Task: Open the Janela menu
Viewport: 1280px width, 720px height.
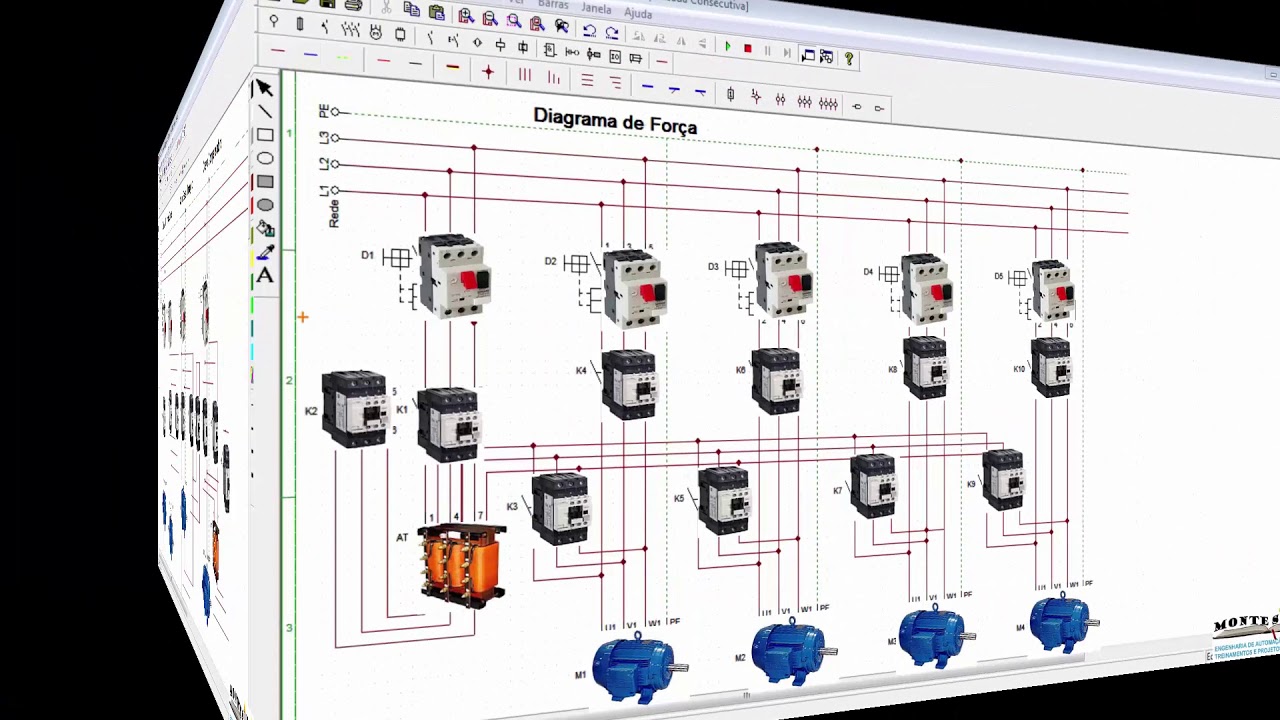Action: (596, 9)
